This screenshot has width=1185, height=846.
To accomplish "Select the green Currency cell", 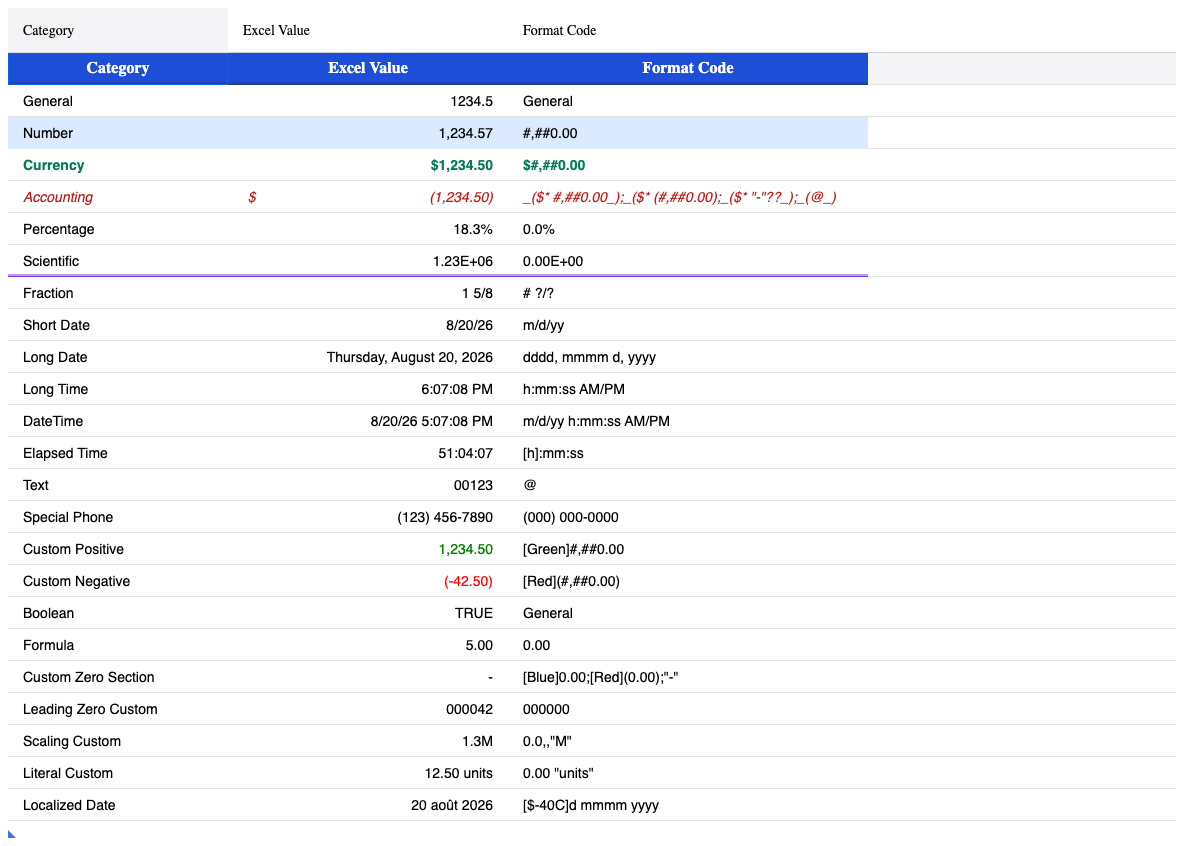I will (x=117, y=165).
